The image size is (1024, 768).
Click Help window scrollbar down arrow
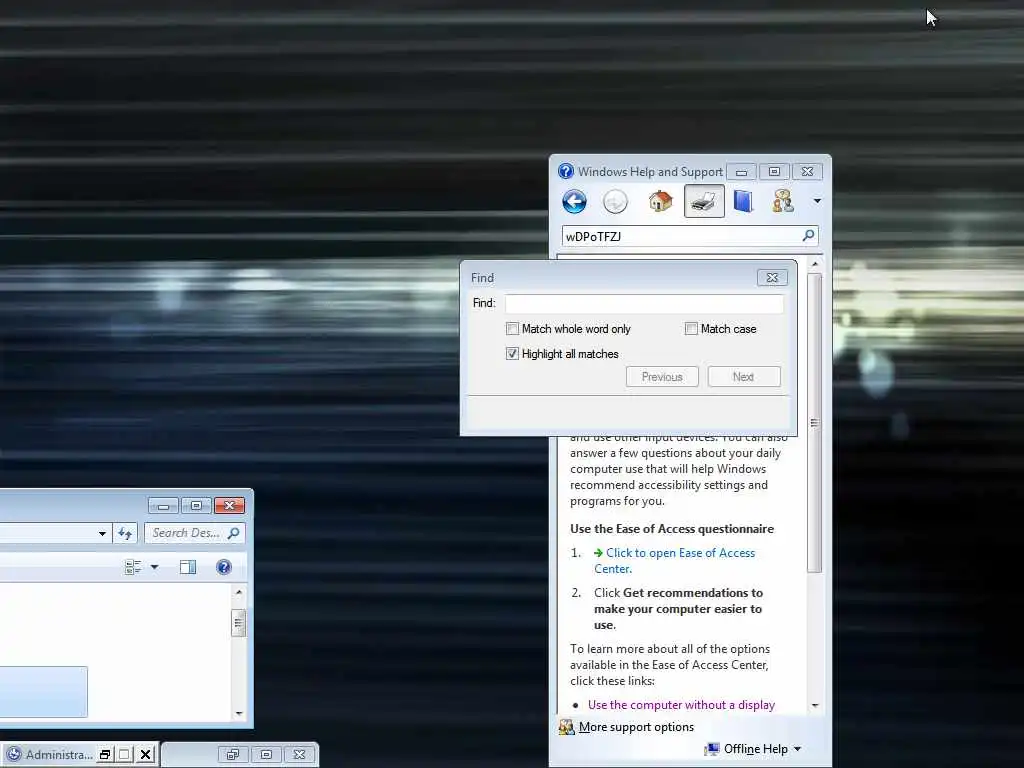pyautogui.click(x=814, y=705)
